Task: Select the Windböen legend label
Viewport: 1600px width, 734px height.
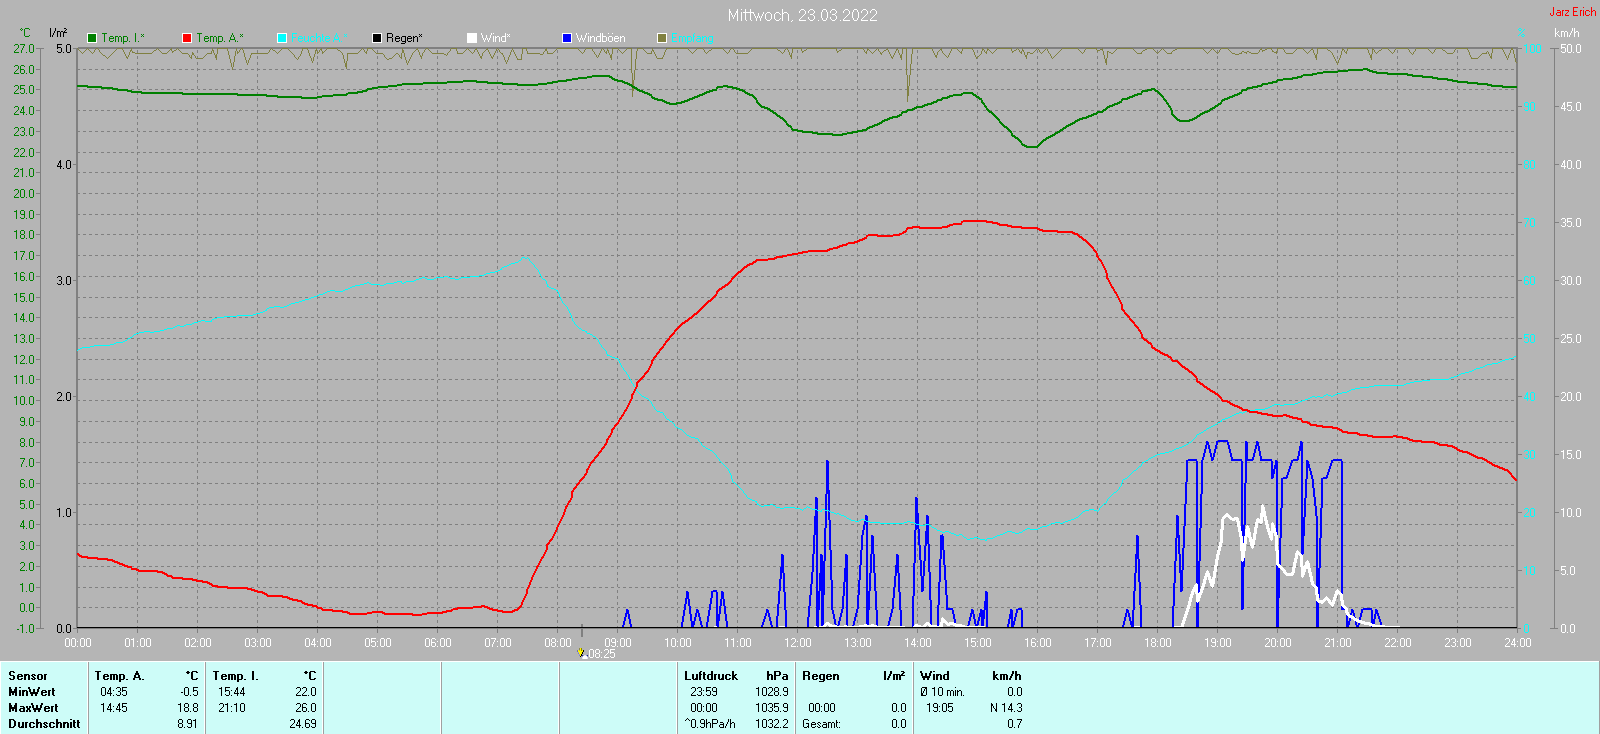Action: click(x=600, y=38)
